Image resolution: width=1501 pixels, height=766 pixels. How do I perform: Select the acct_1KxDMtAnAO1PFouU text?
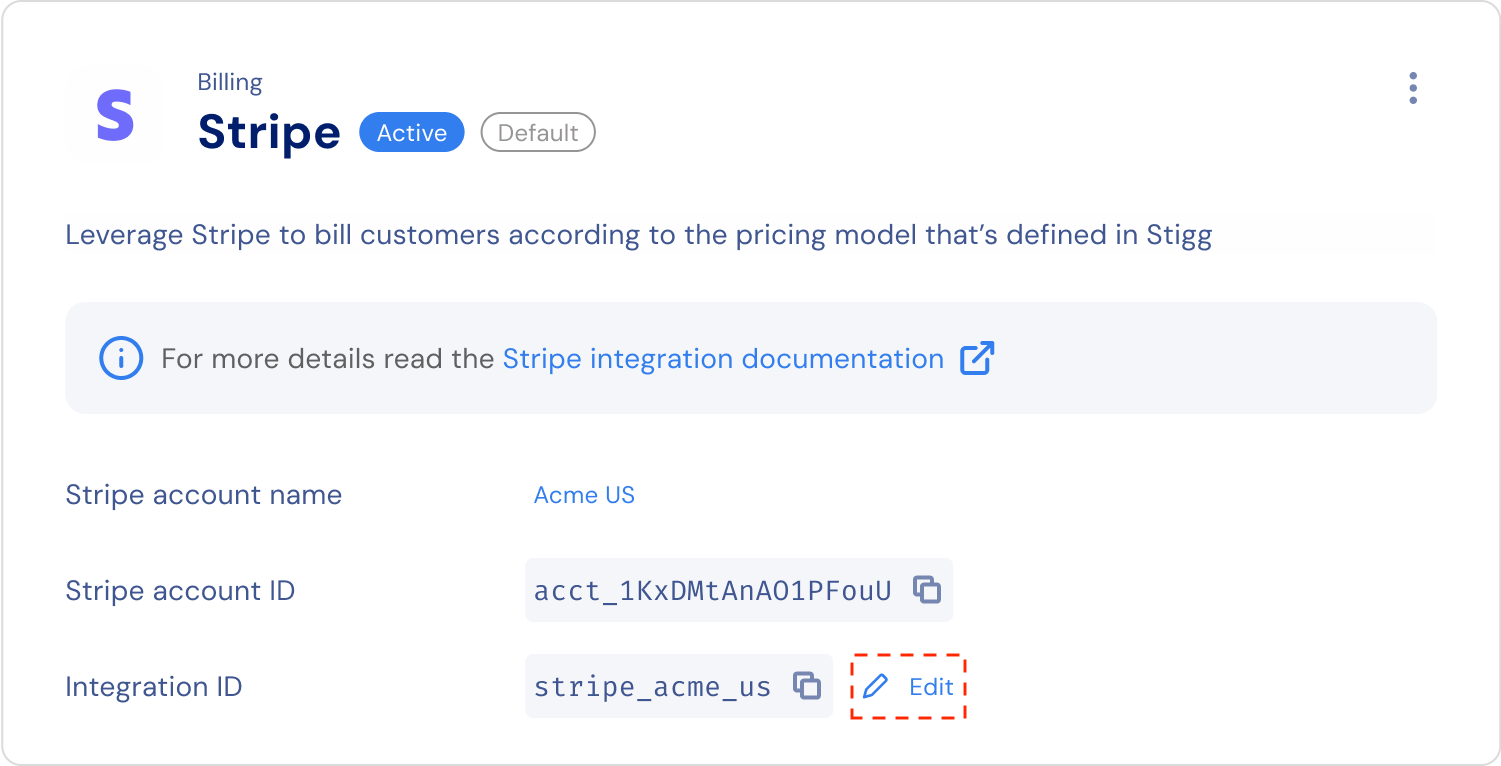(712, 591)
